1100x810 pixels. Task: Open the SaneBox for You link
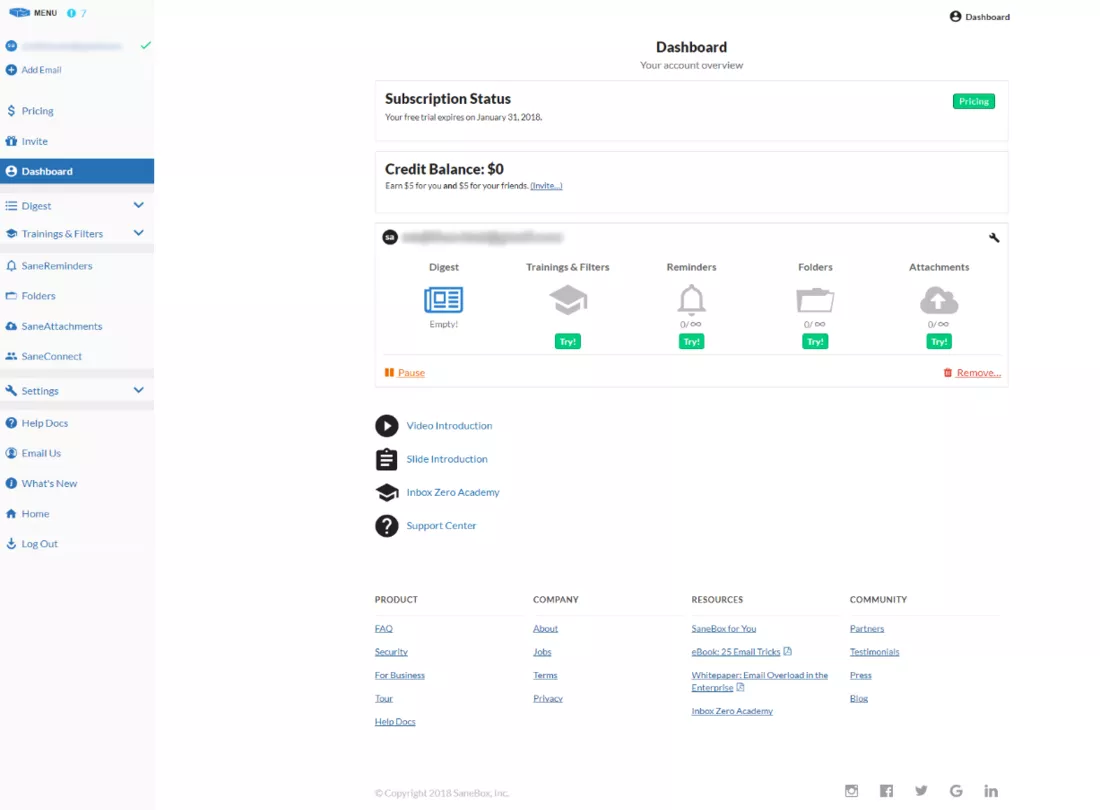(x=724, y=628)
